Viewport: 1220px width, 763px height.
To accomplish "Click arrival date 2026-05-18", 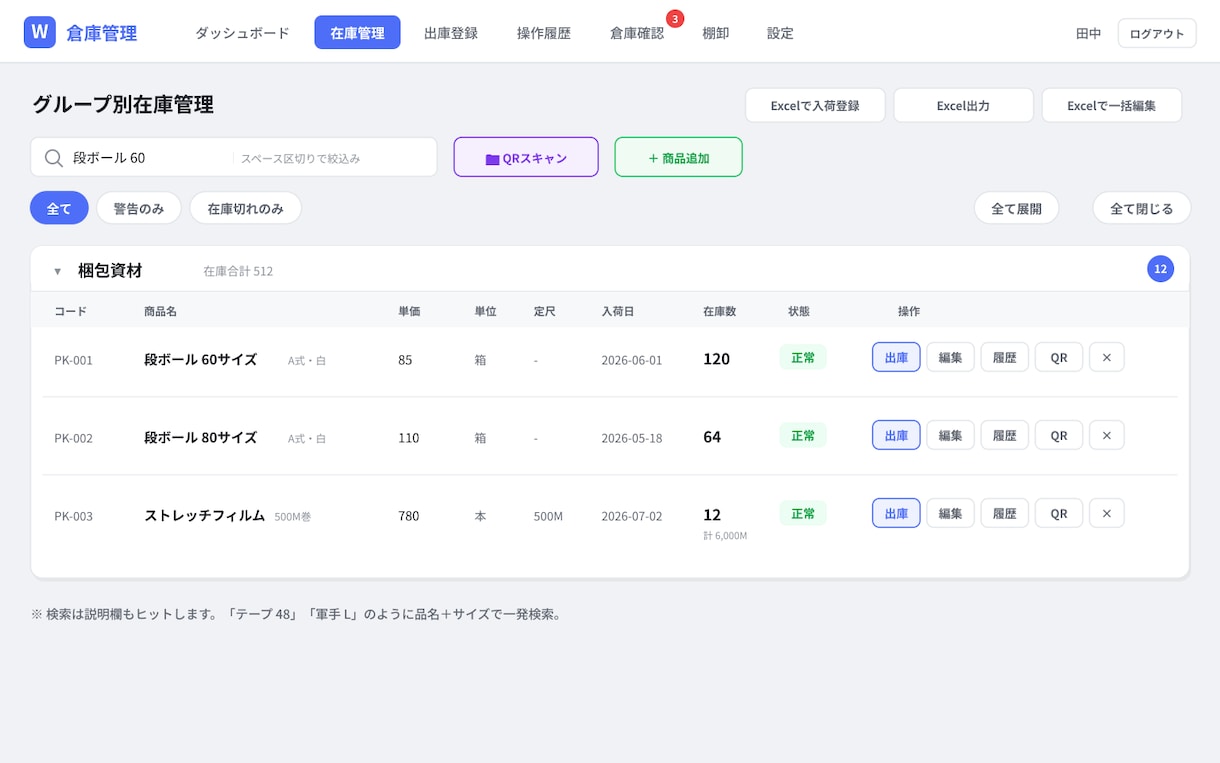I will (x=631, y=438).
